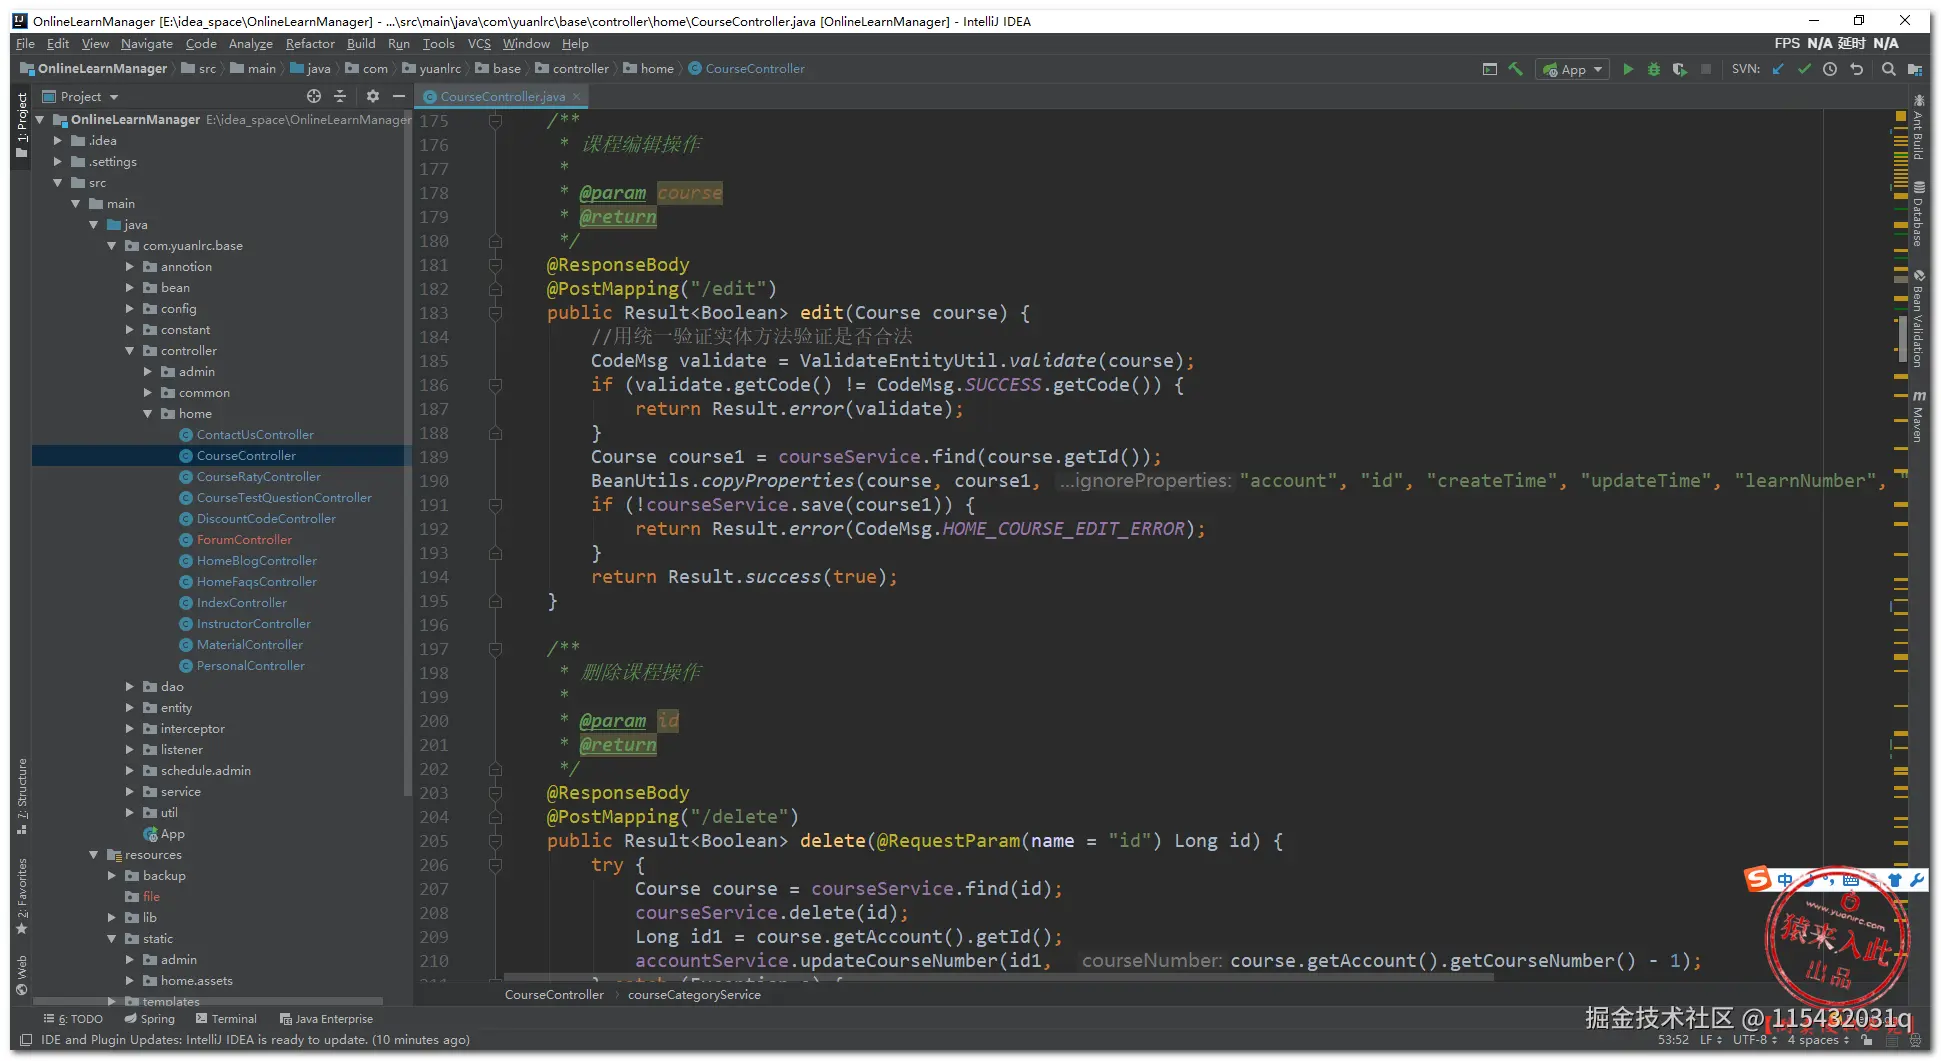Open the TODO tool window
This screenshot has height=1061, width=1941.
tap(73, 1019)
